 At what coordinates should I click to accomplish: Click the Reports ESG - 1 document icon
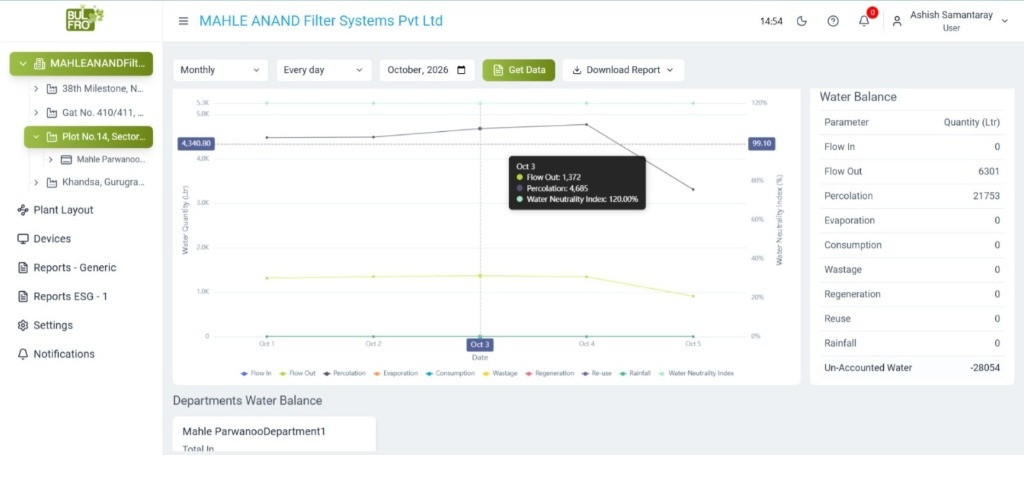click(x=23, y=296)
